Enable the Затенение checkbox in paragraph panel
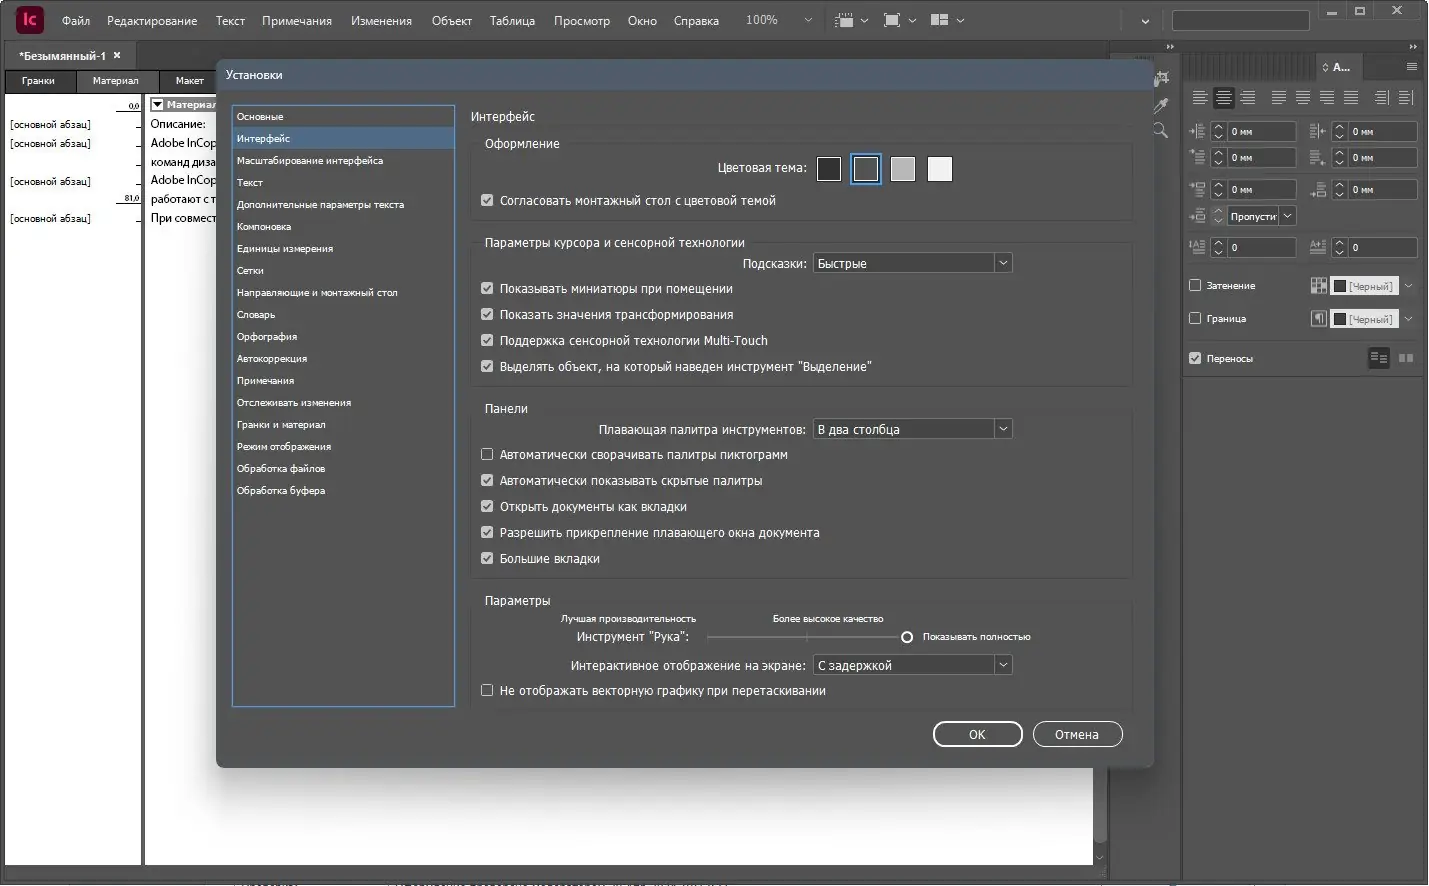Viewport: 1429px width, 886px height. tap(1195, 286)
